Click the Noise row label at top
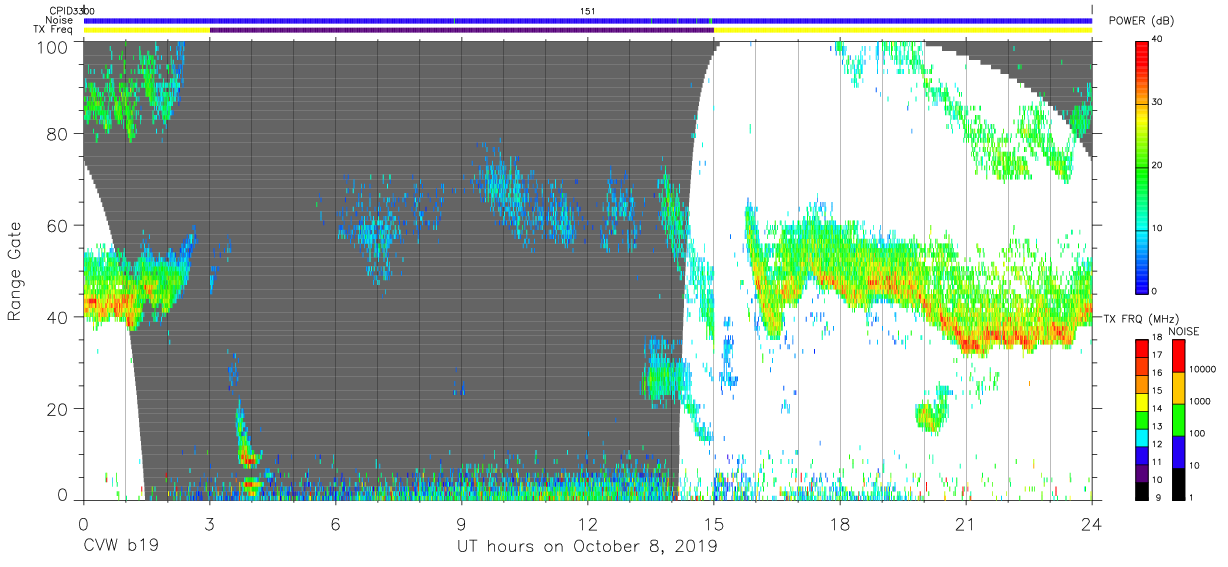 point(61,20)
